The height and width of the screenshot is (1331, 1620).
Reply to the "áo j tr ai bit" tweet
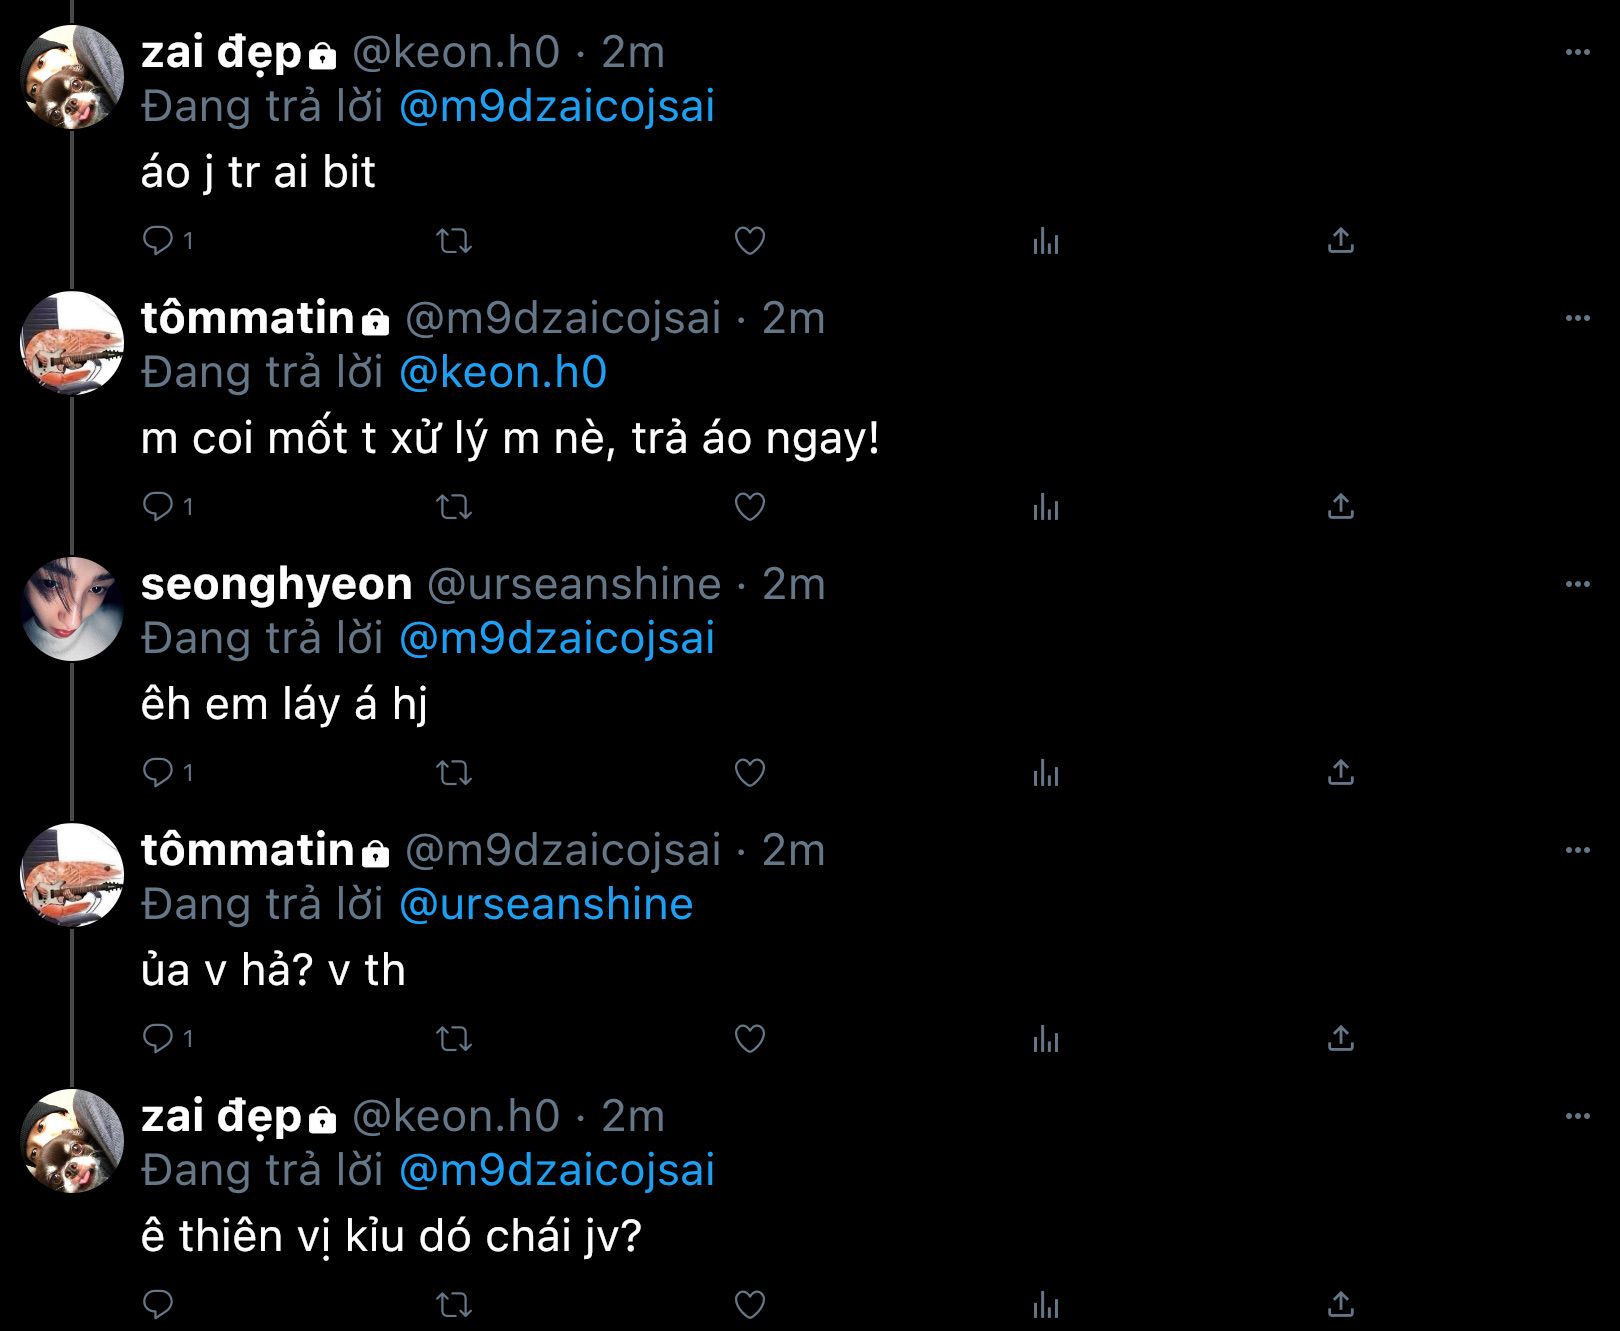(x=158, y=241)
